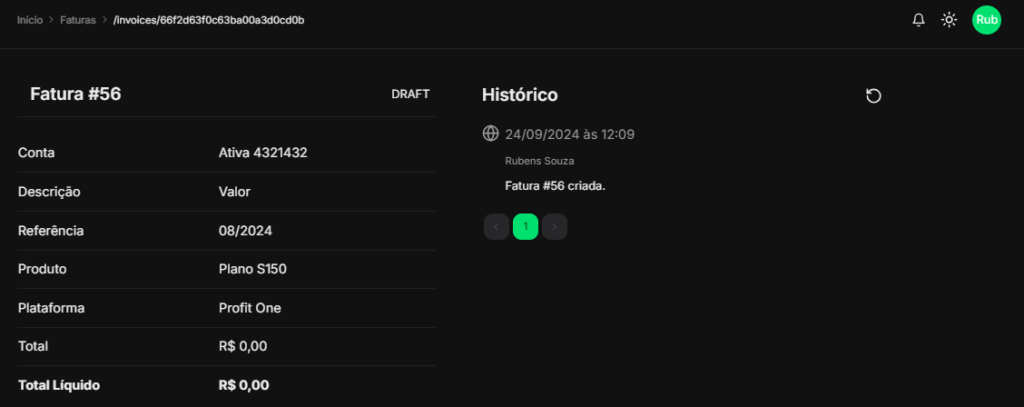Refresh the Histórico panel

click(x=873, y=95)
